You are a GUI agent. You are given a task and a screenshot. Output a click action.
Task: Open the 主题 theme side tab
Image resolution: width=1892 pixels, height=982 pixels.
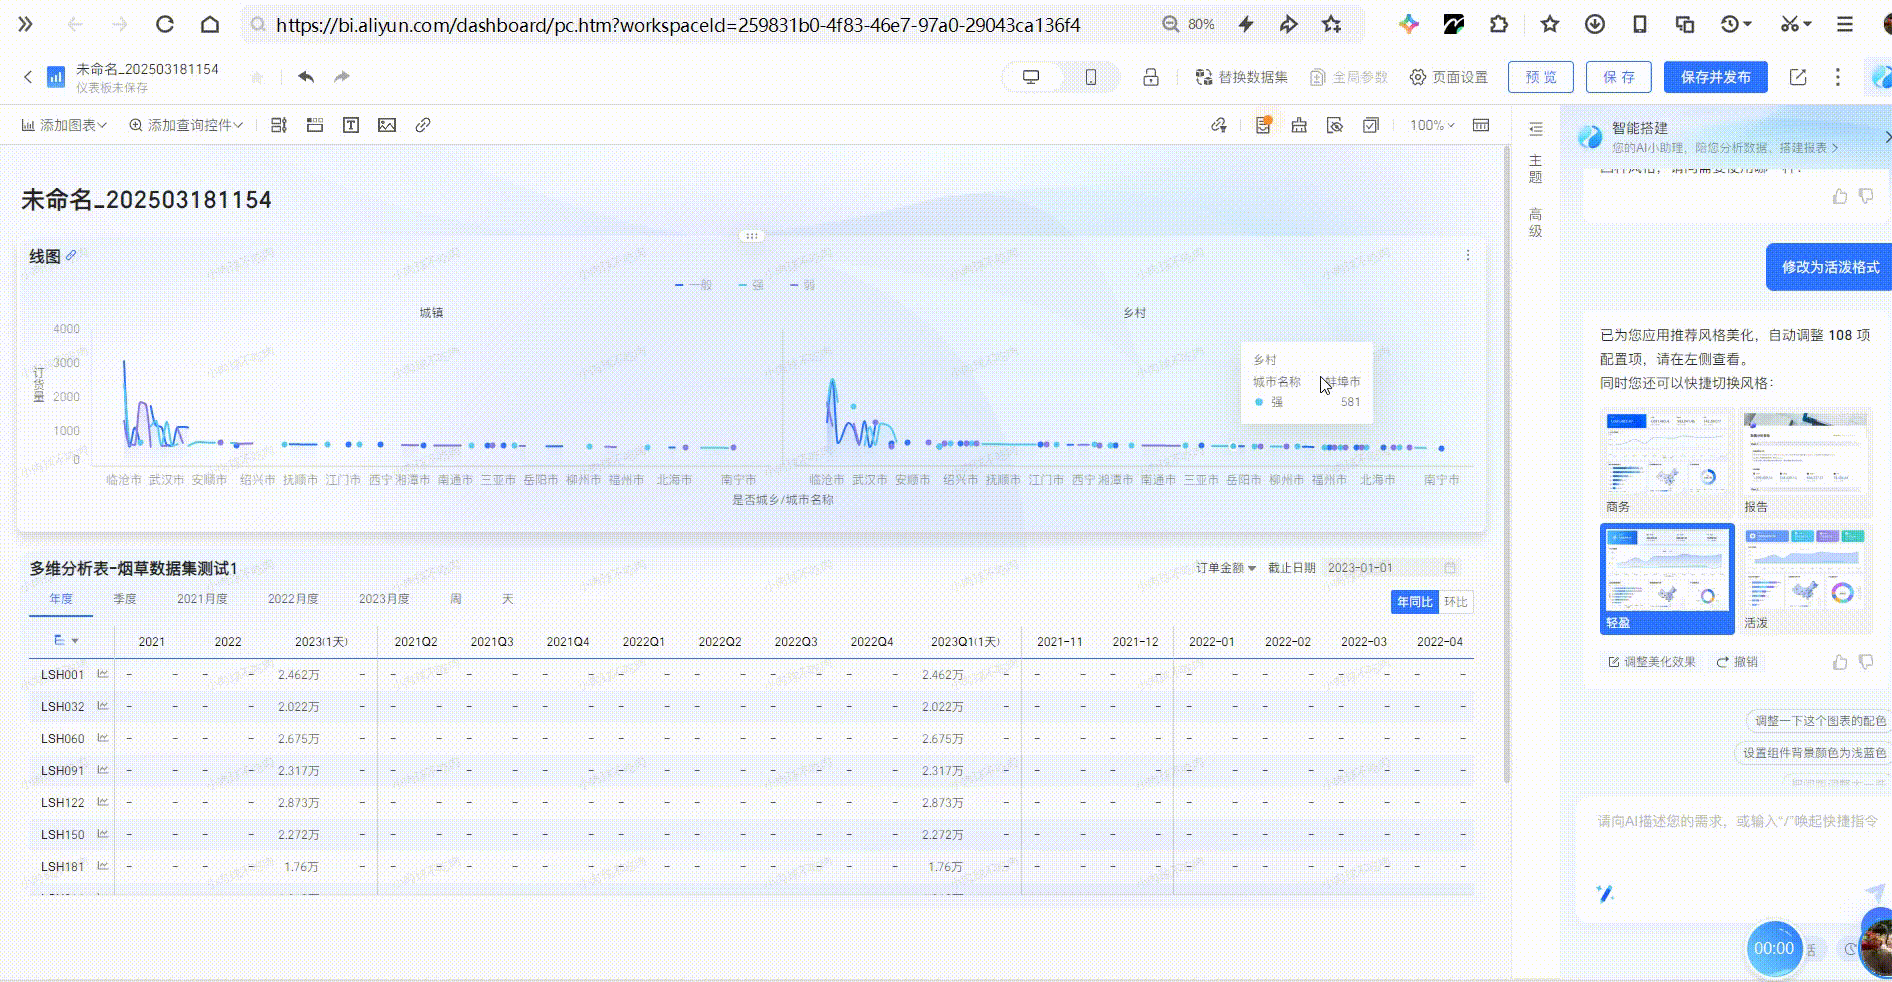click(1536, 169)
